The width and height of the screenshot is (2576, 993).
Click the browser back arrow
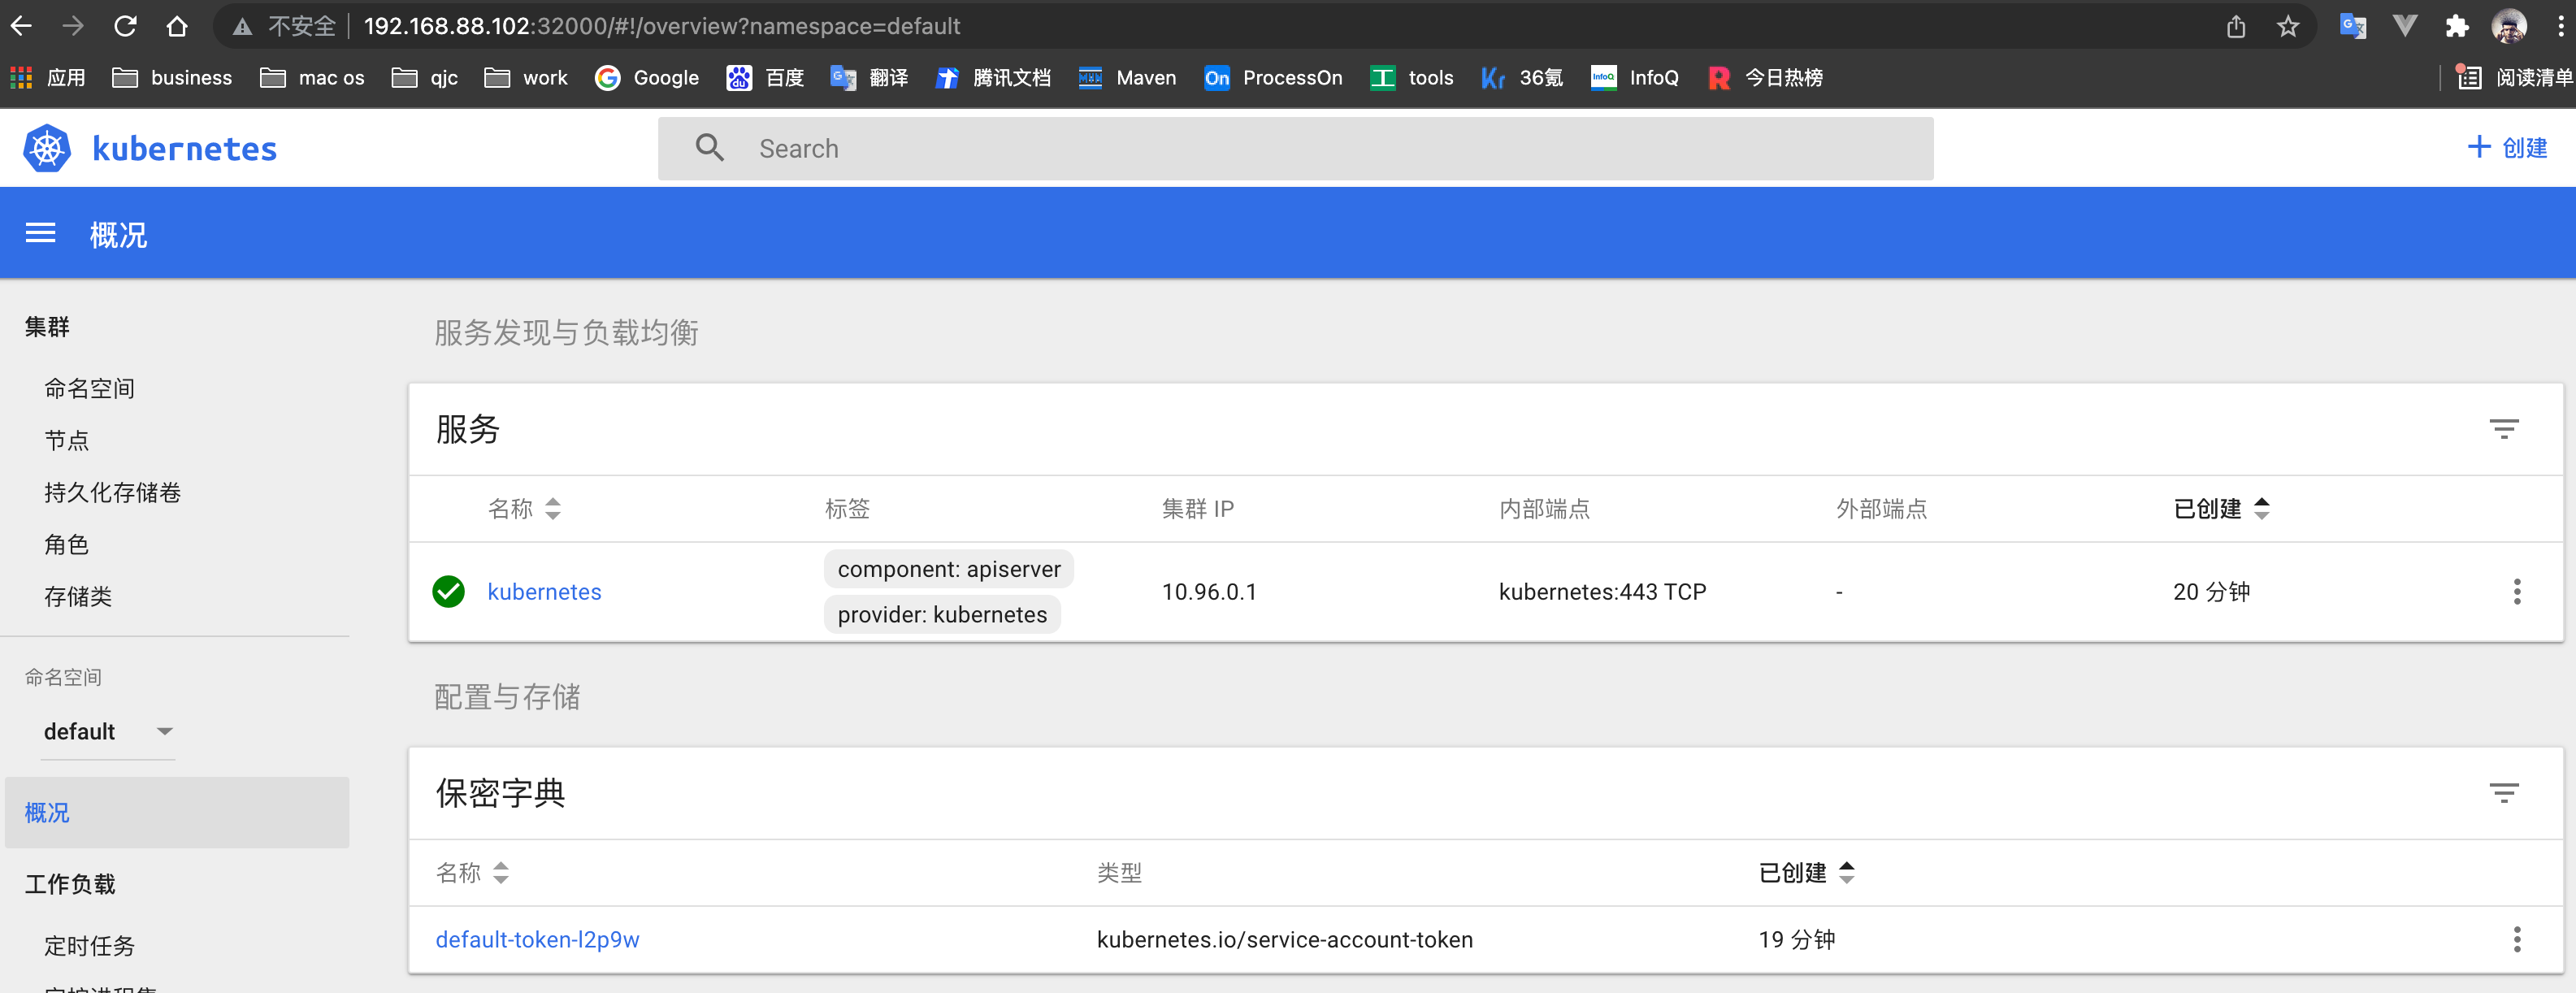[21, 26]
